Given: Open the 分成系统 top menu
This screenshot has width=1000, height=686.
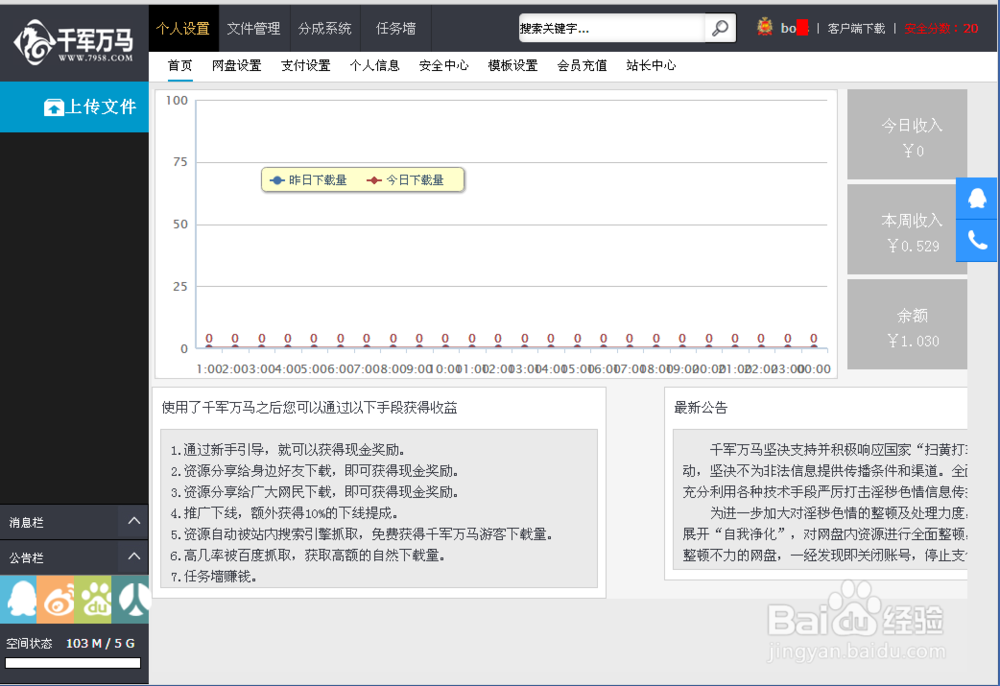Looking at the screenshot, I should (x=325, y=28).
